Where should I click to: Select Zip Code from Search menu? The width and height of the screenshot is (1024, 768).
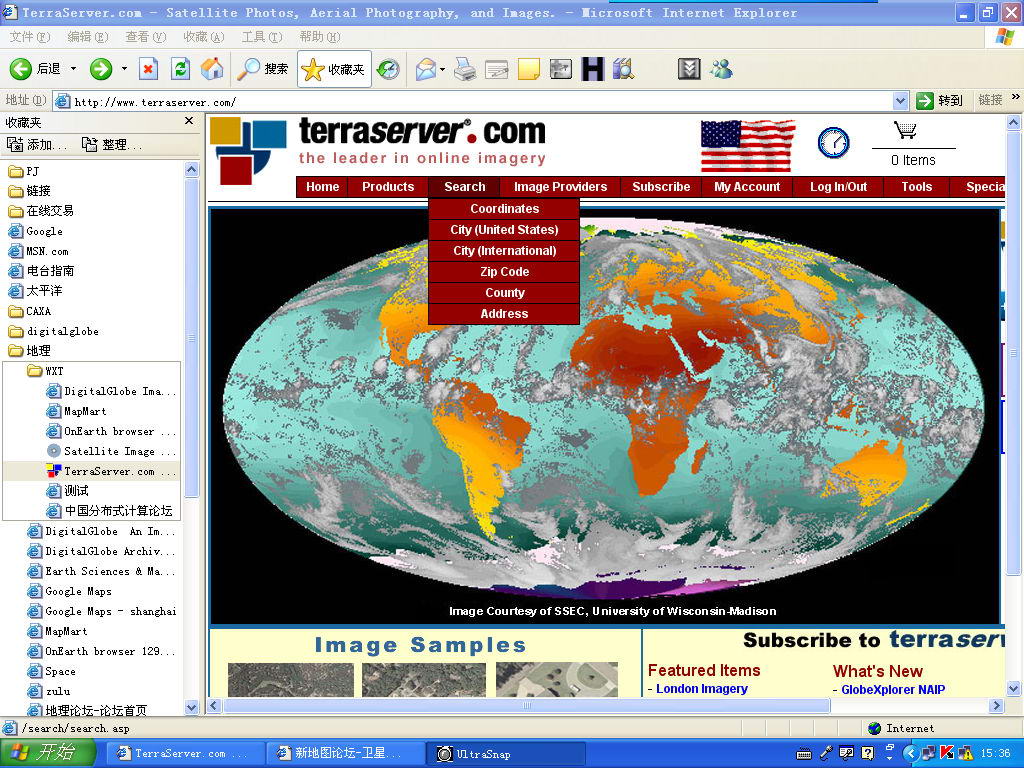(504, 272)
